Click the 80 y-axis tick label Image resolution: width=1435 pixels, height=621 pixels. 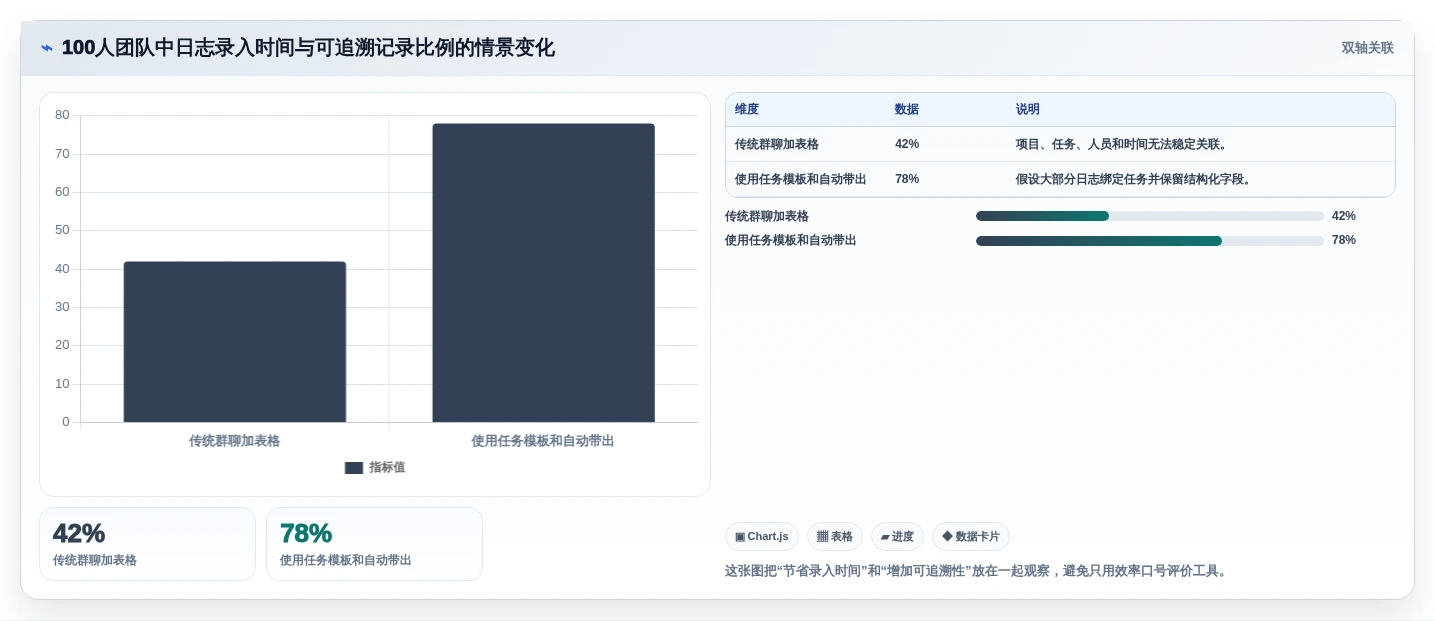[62, 115]
